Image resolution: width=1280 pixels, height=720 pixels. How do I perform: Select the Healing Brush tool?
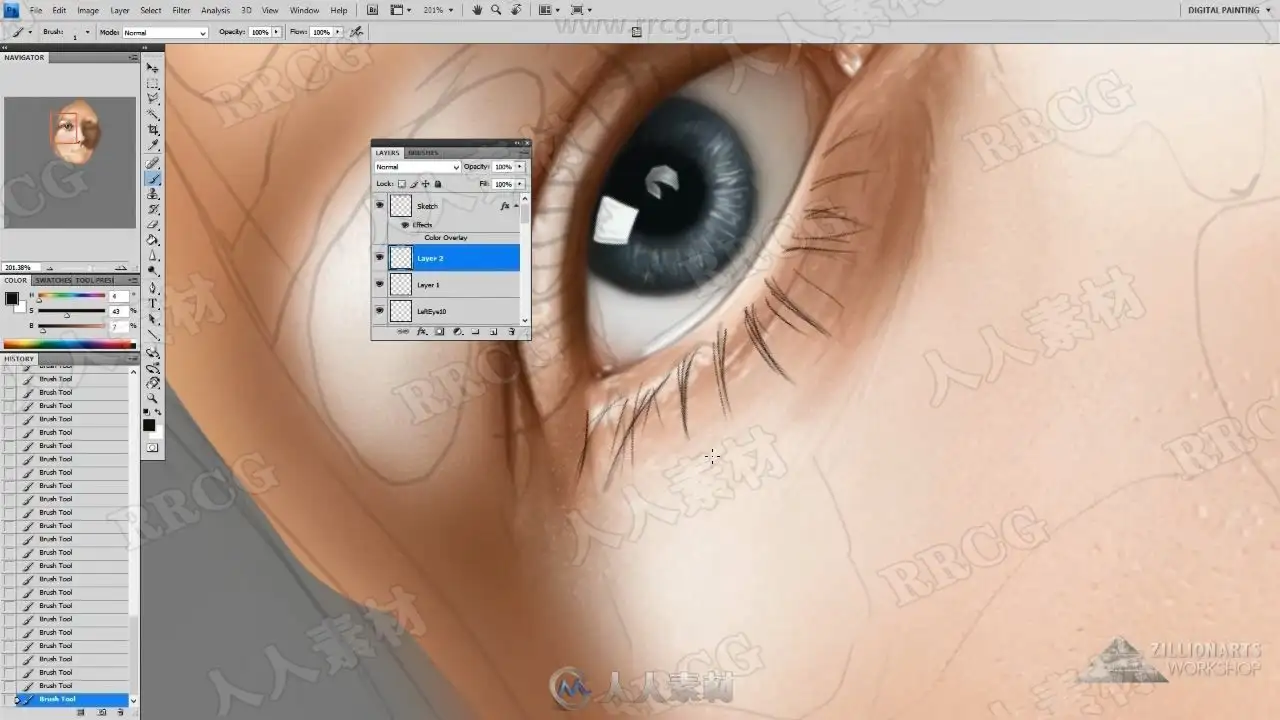pos(153,163)
